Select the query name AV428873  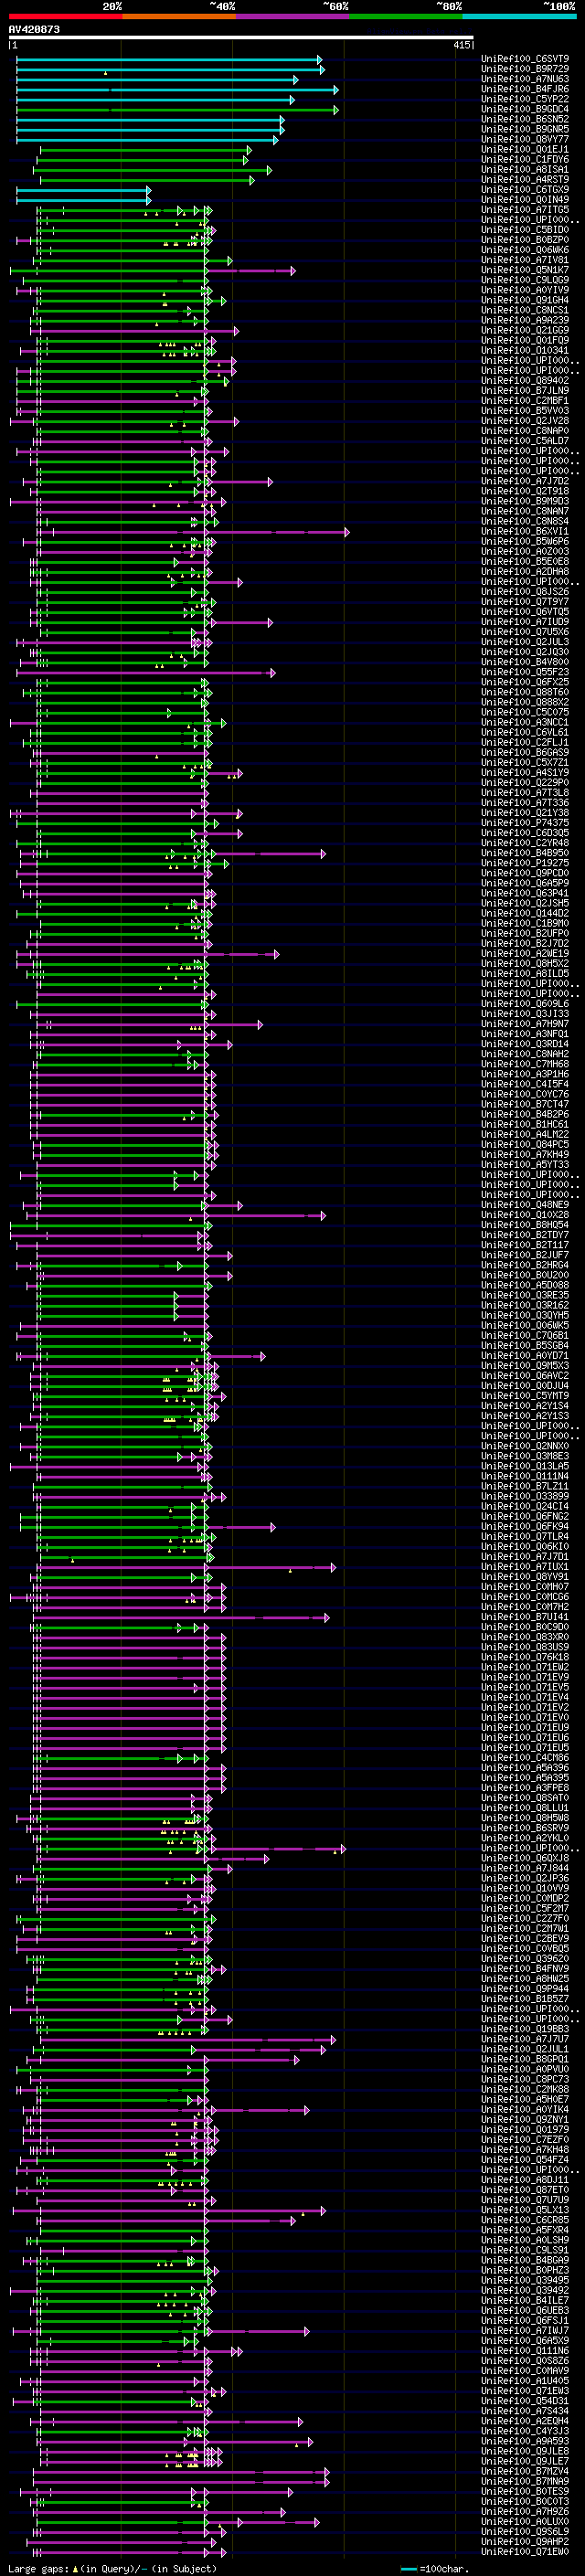click(34, 29)
